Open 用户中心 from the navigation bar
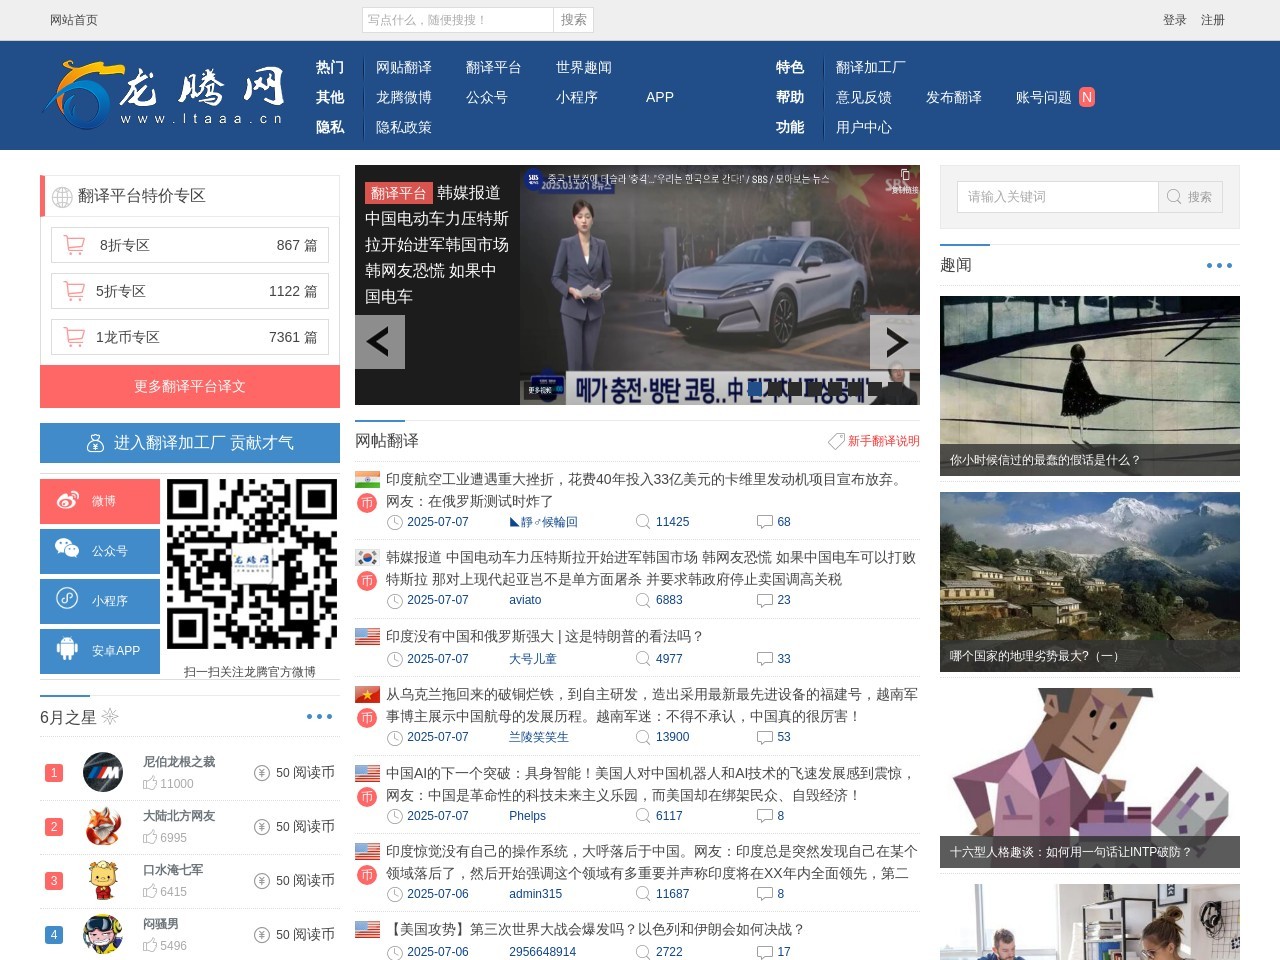This screenshot has height=960, width=1280. [x=863, y=127]
